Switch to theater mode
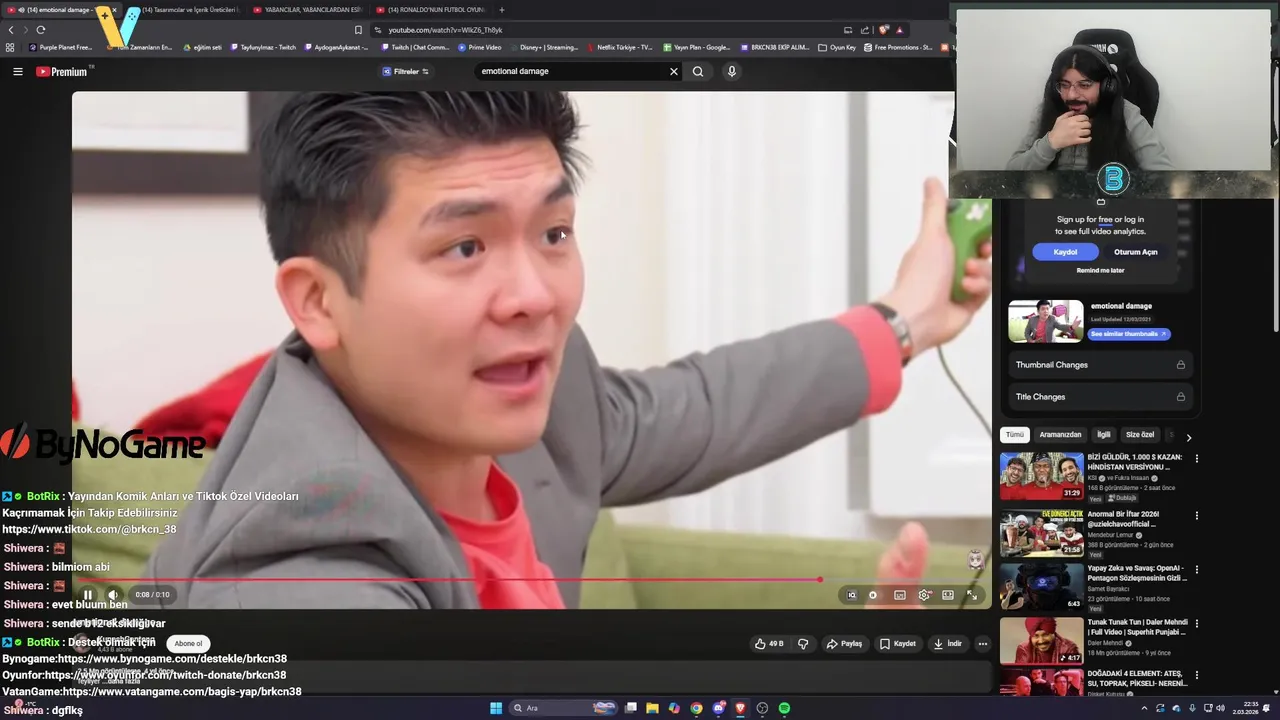 948,595
